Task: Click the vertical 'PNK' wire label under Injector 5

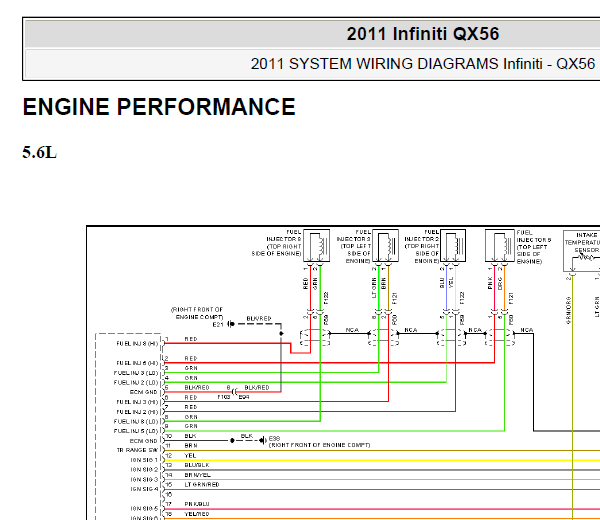Action: [490, 284]
